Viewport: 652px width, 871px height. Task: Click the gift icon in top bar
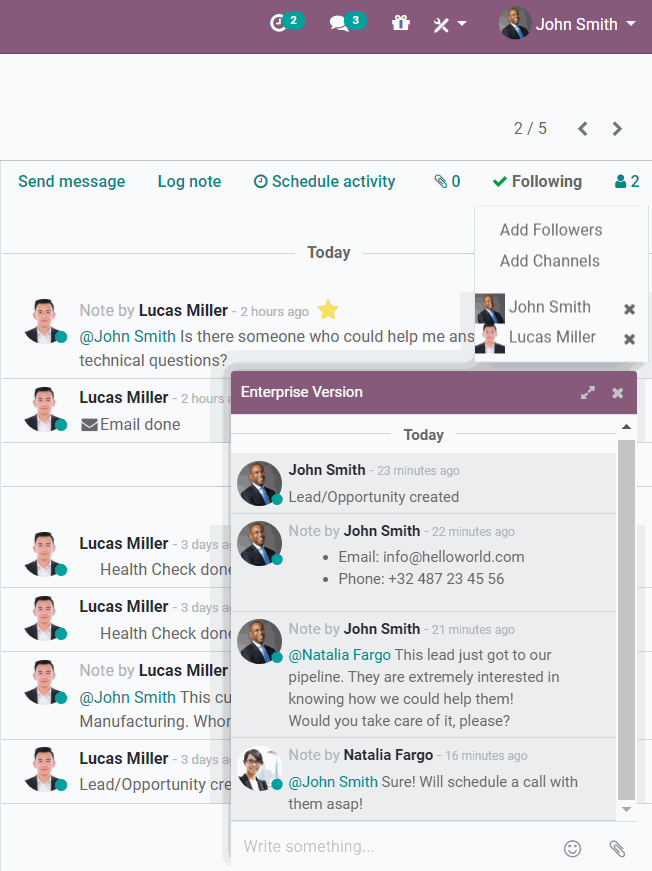tap(401, 23)
